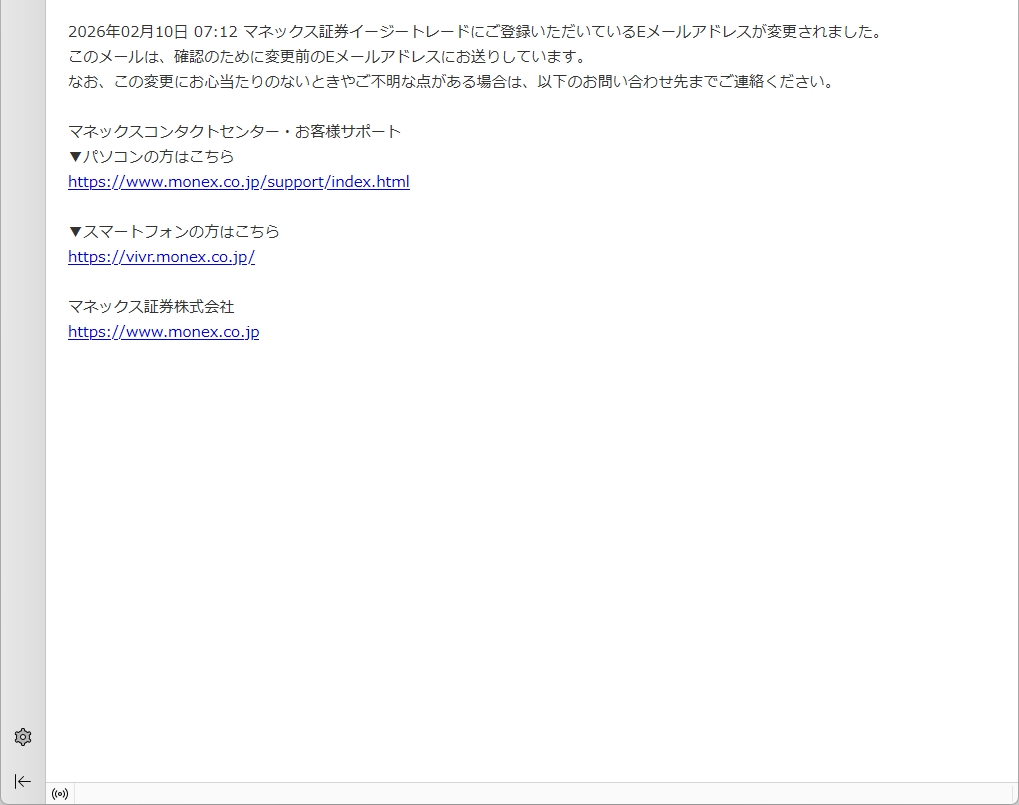Click the マネックスコンタクトセンター・お客様サポート heading
This screenshot has height=805, width=1019.
[234, 132]
